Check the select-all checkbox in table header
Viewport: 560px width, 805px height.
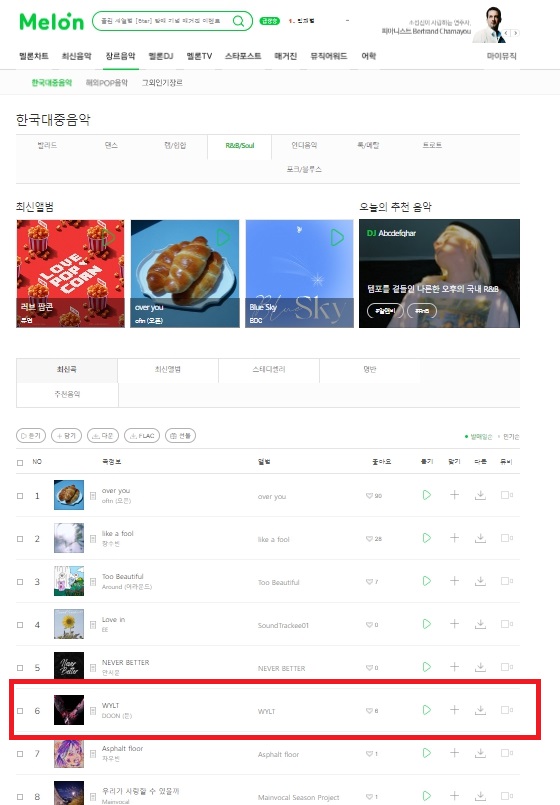tap(20, 463)
